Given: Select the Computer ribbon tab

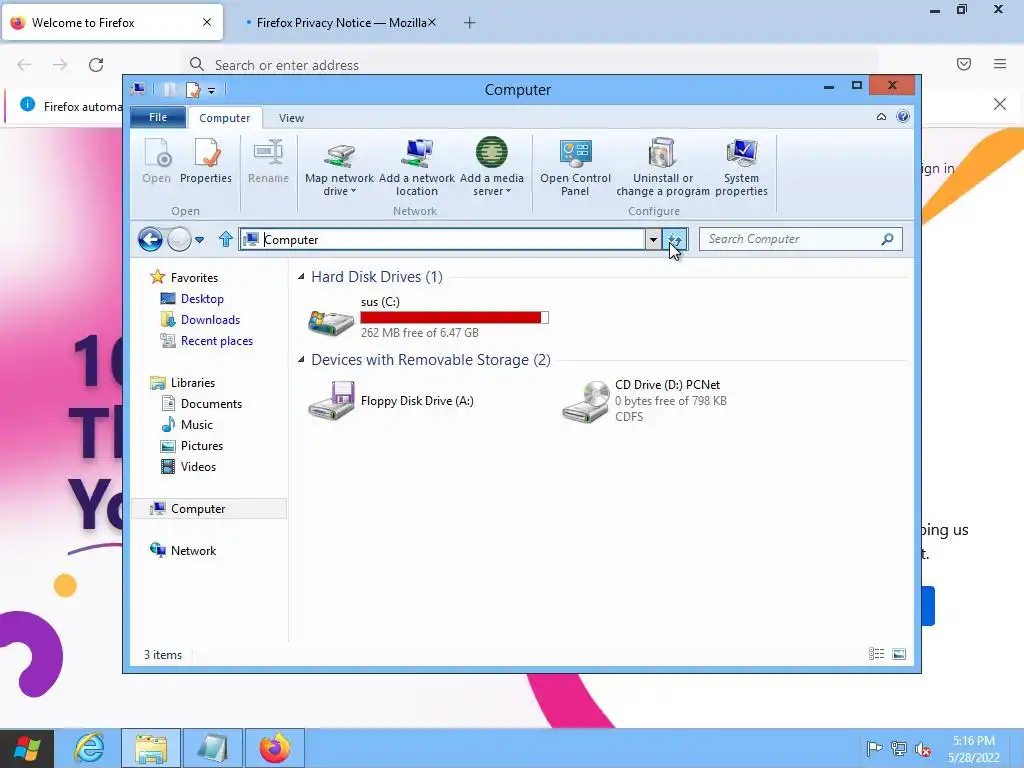Looking at the screenshot, I should tap(225, 118).
